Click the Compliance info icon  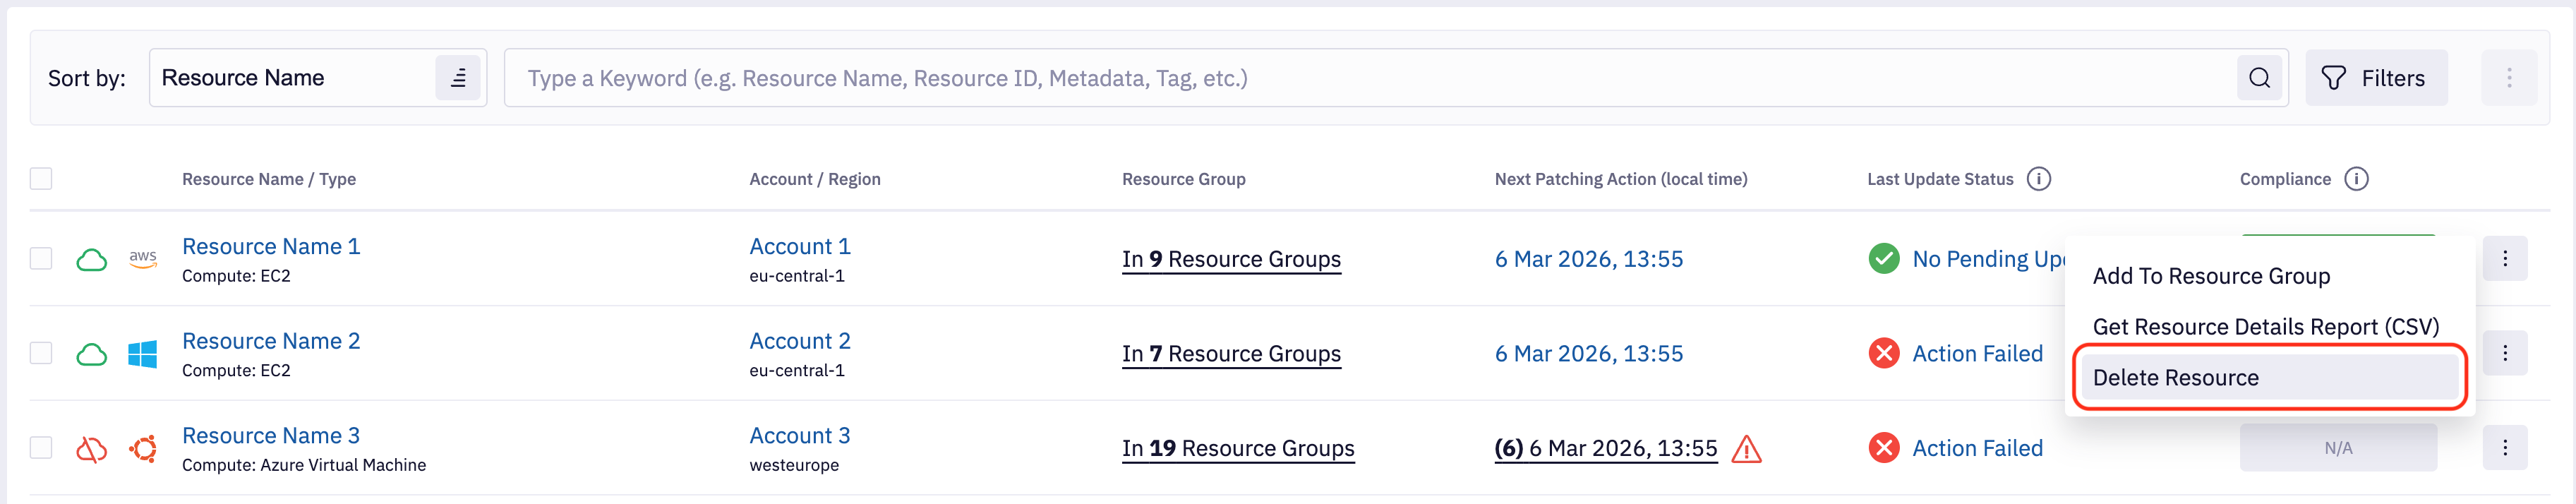click(2356, 179)
